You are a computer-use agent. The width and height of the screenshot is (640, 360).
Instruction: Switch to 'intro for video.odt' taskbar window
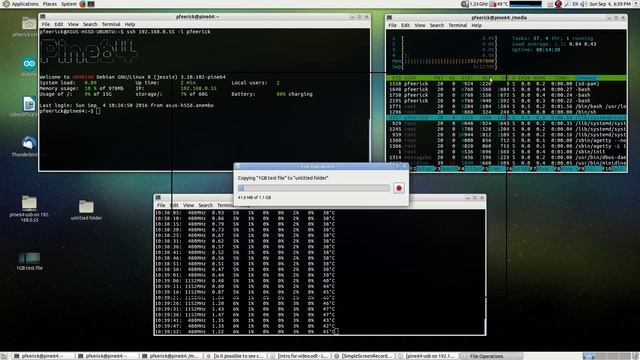[x=299, y=356]
